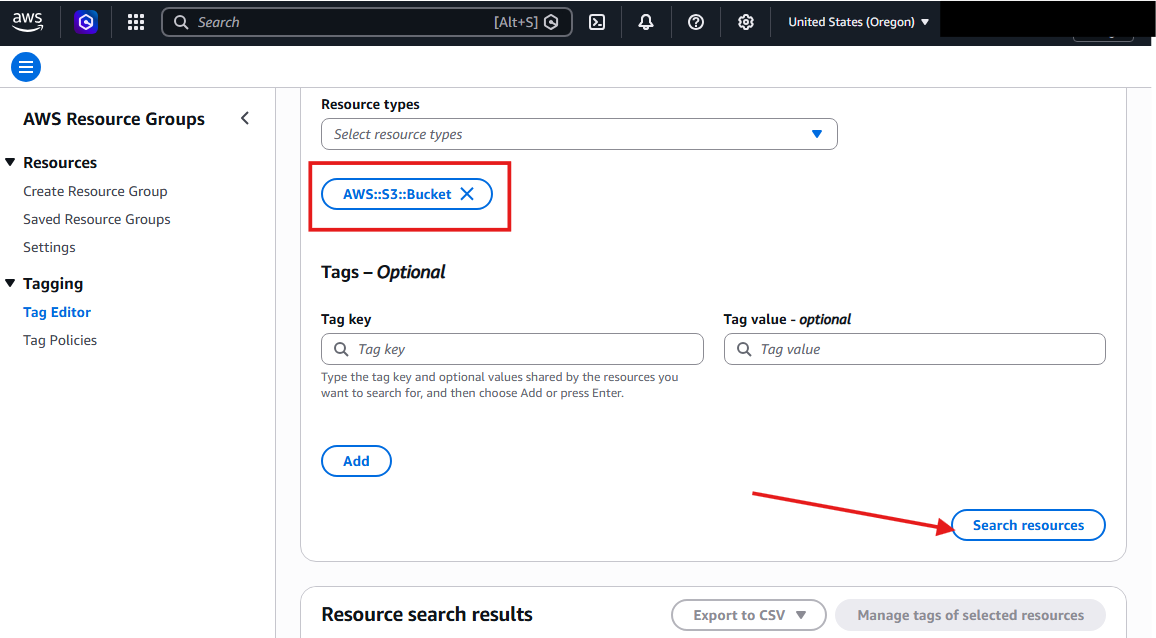This screenshot has height=638, width=1156.
Task: Open the Export to CSV dropdown
Action: point(748,615)
